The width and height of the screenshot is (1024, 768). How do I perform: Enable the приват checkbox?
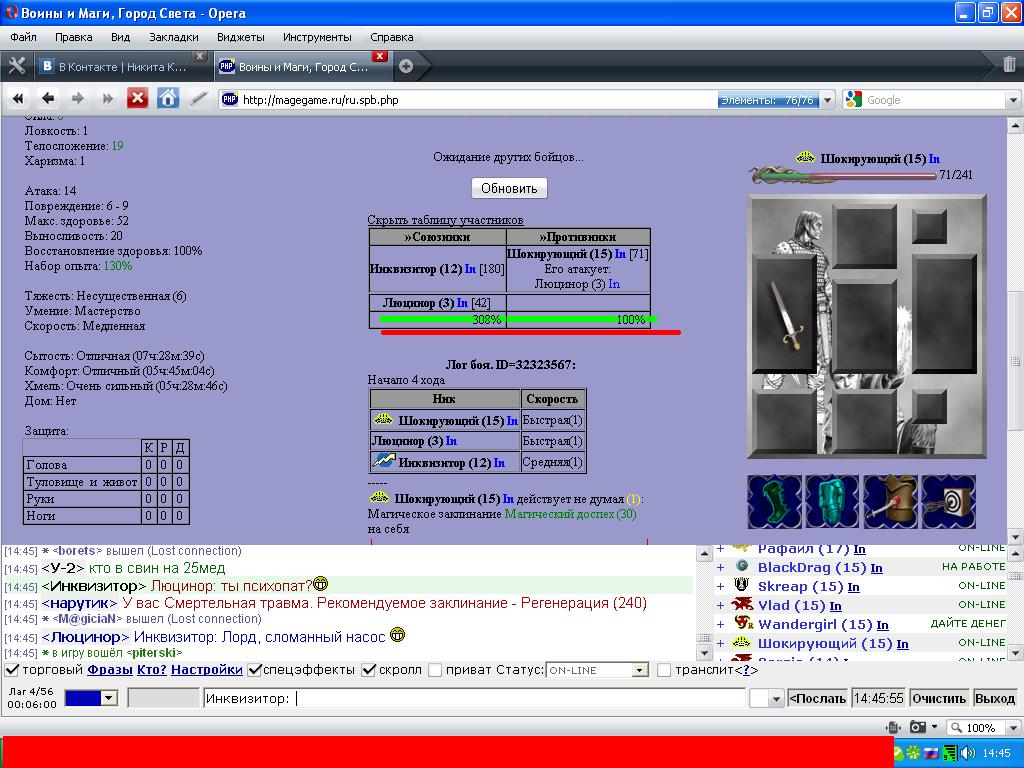(x=435, y=669)
